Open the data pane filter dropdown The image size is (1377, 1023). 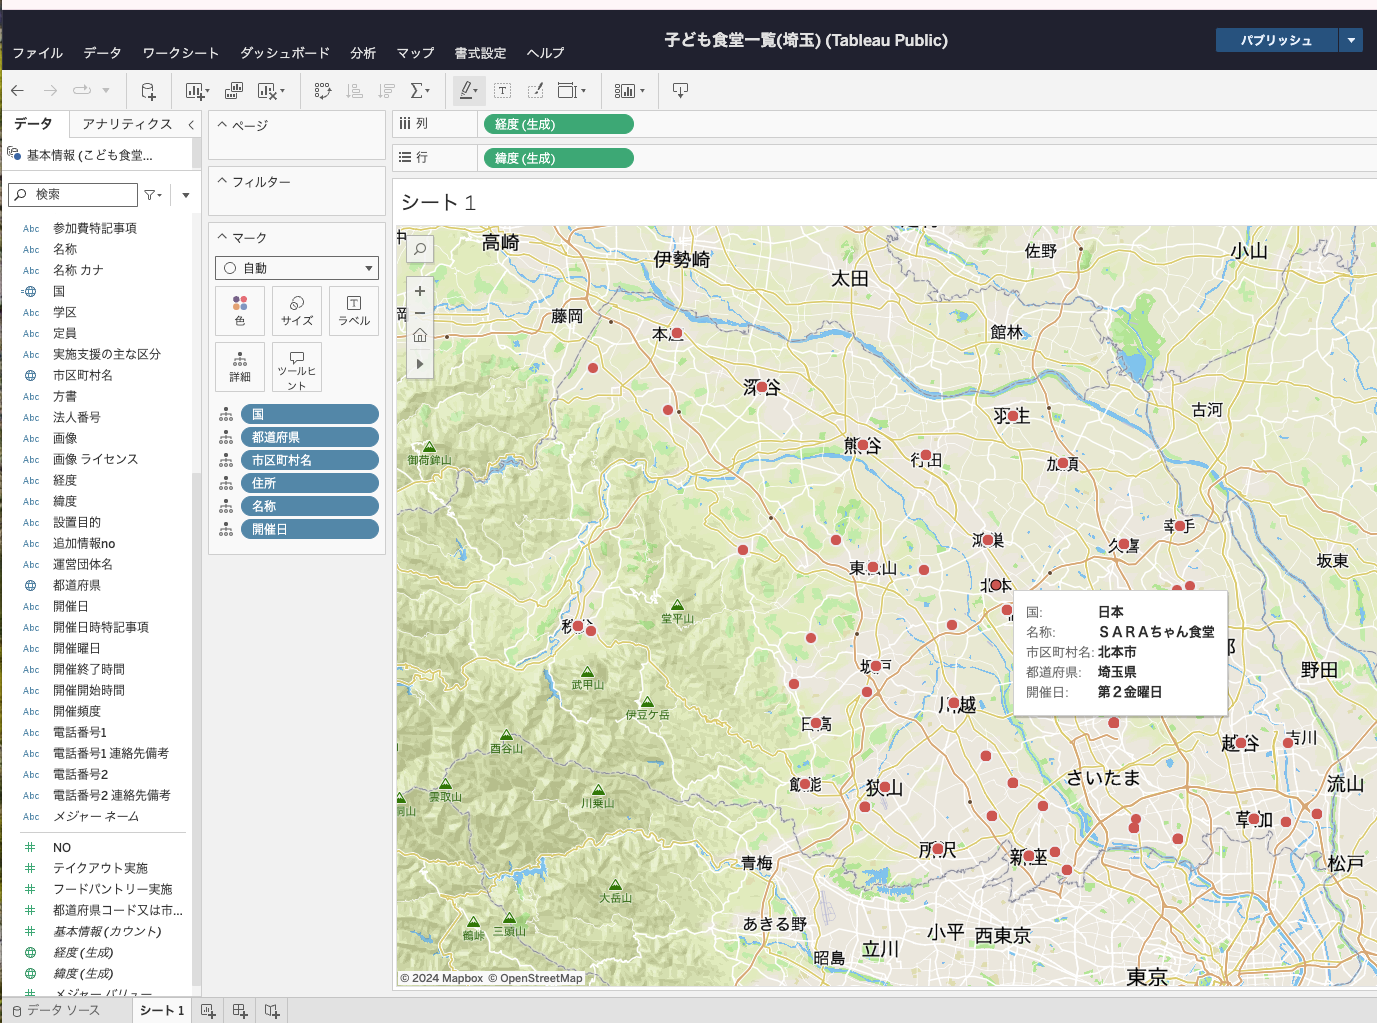point(153,195)
